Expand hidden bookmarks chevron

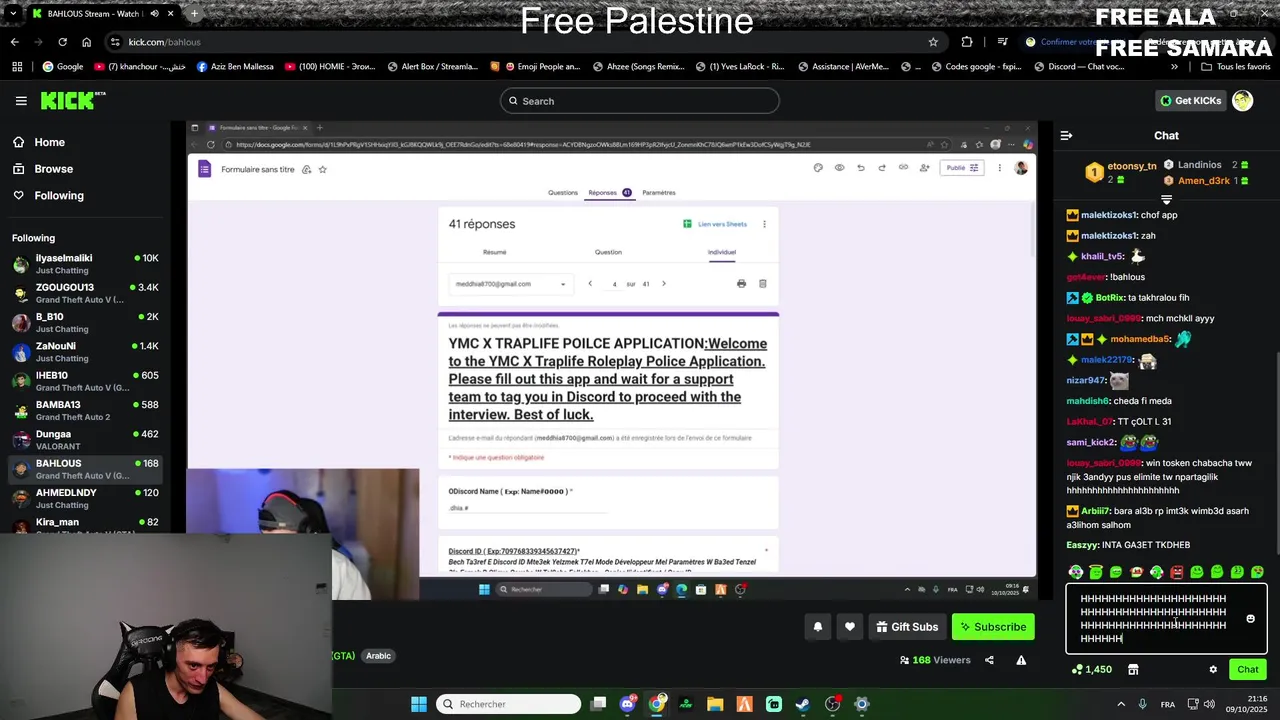1174,67
